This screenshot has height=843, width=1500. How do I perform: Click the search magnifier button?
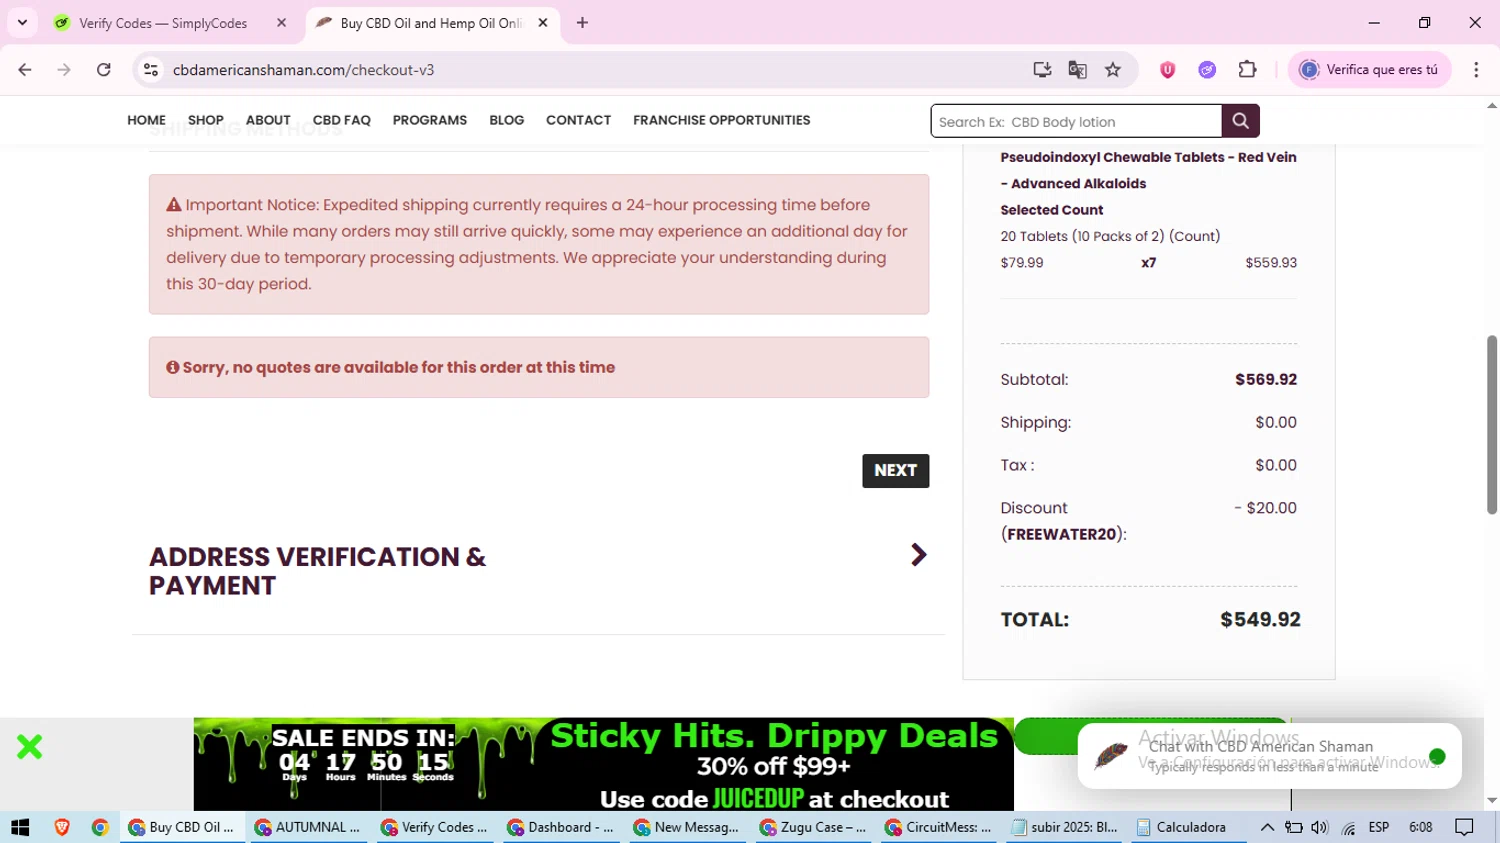pos(1240,121)
